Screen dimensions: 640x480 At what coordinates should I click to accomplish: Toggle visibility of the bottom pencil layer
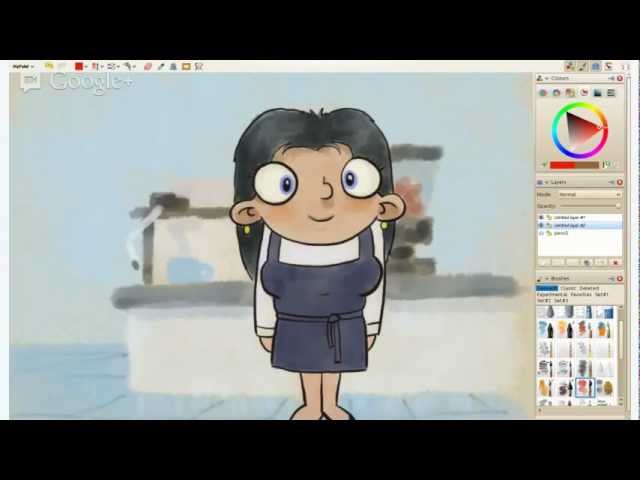click(541, 233)
